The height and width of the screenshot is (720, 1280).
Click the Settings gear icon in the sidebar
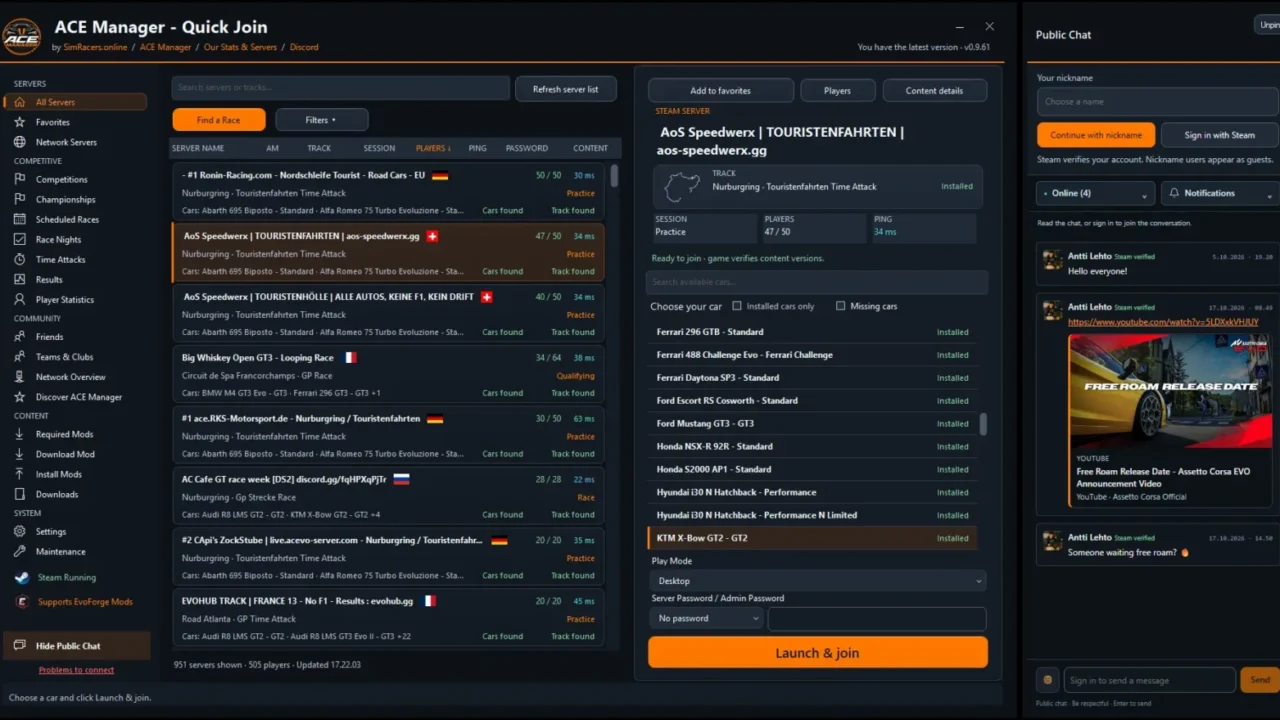pos(19,532)
